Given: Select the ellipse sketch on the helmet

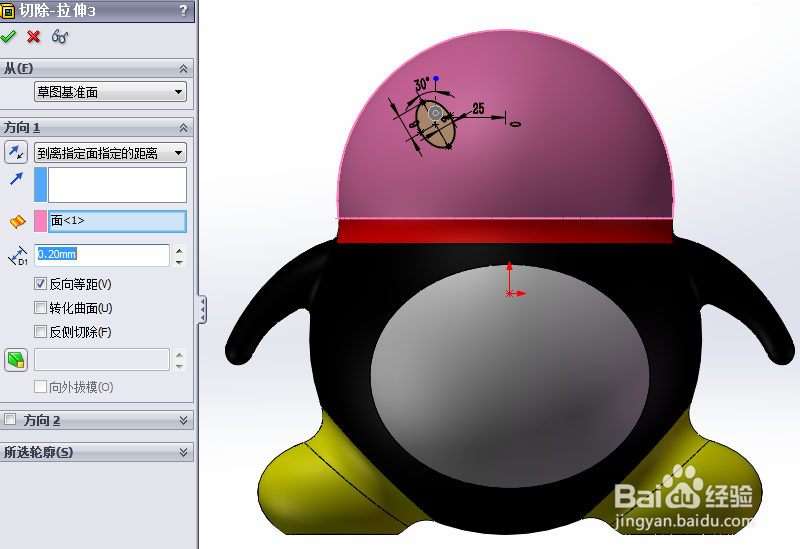Looking at the screenshot, I should pos(435,124).
